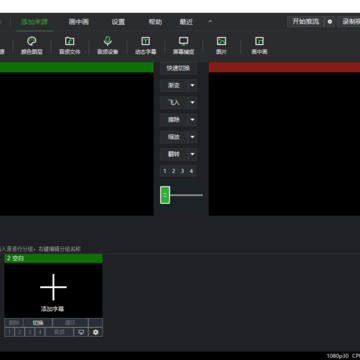Viewport: 360px width, 360px height.
Task: Add an 音频设备 microphone source
Action: 107,45
